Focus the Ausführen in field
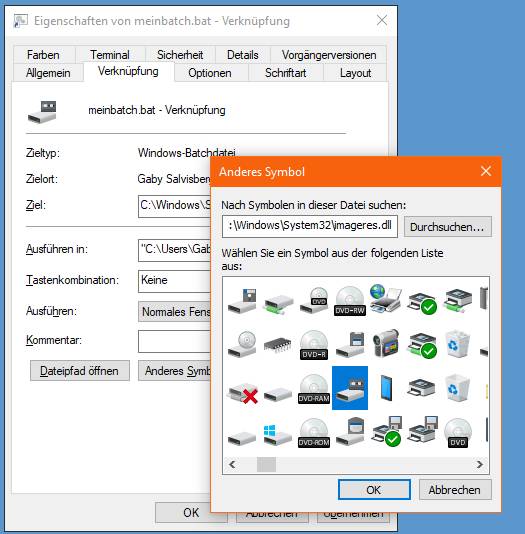This screenshot has height=534, width=525. click(175, 250)
